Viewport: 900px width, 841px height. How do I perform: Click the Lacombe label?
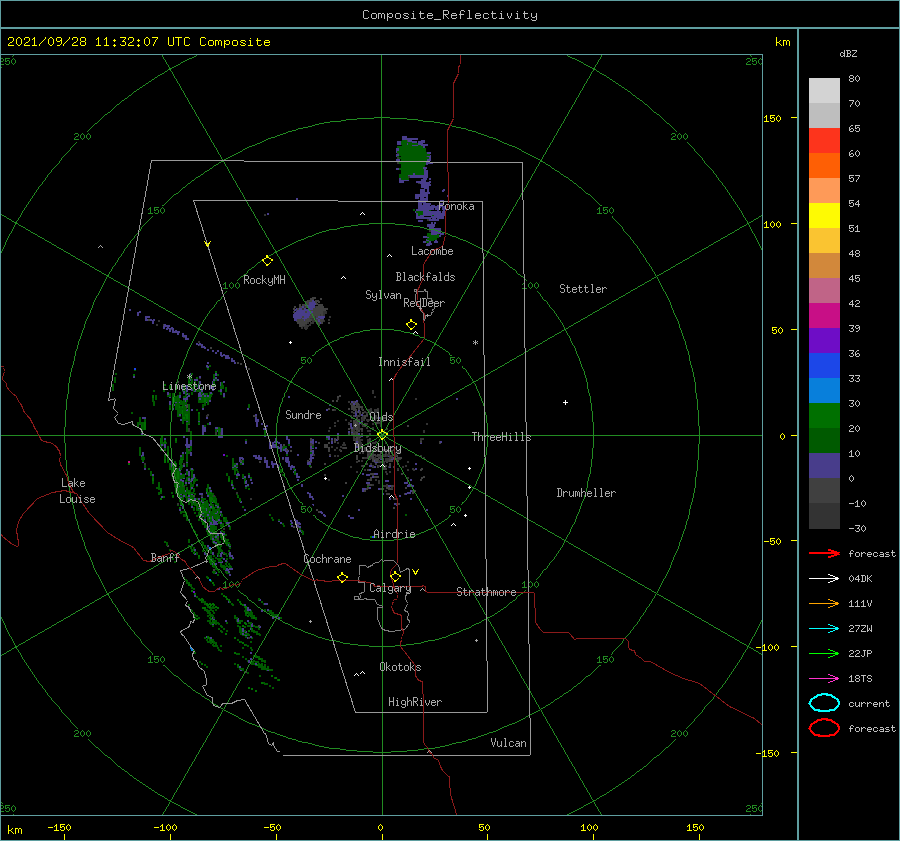(432, 251)
